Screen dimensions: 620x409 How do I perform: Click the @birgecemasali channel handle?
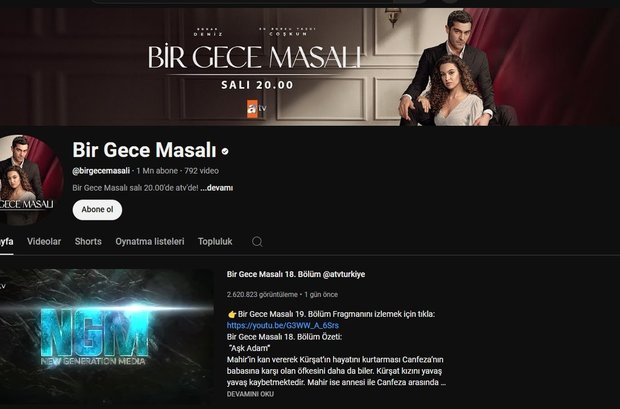(101, 171)
